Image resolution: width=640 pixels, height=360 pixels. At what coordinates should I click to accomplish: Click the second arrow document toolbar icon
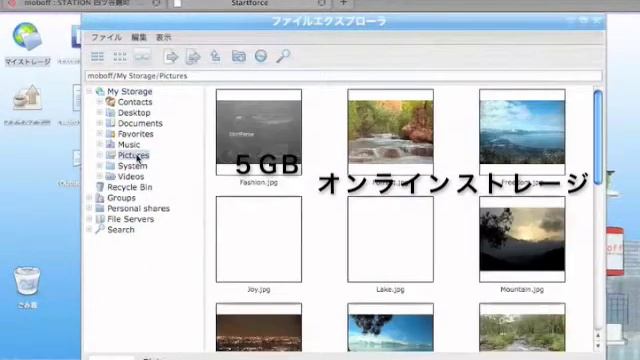pos(193,56)
